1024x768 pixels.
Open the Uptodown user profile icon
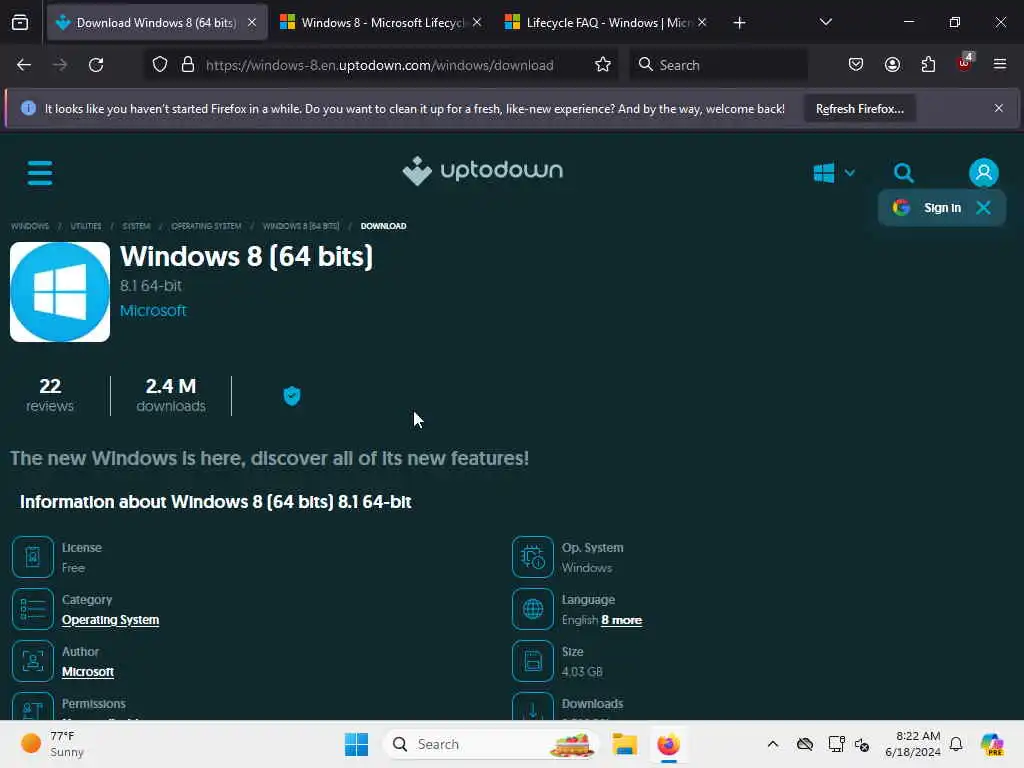point(984,173)
